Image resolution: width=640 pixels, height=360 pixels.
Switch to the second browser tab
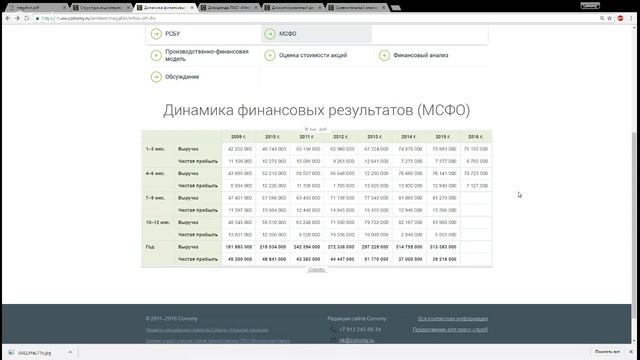pyautogui.click(x=101, y=7)
